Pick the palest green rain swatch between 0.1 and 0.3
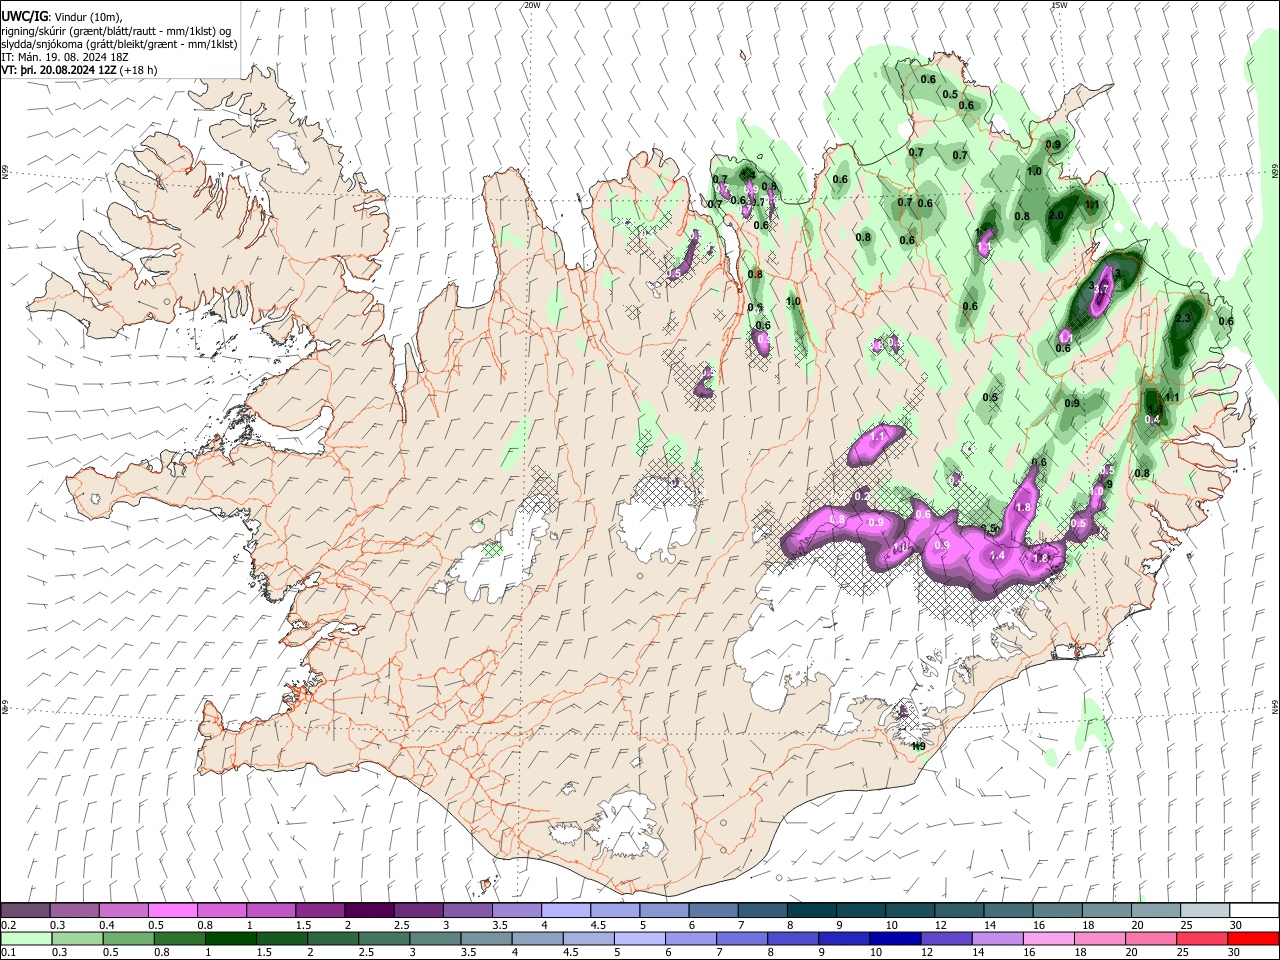Viewport: 1280px width, 960px height. pyautogui.click(x=26, y=939)
